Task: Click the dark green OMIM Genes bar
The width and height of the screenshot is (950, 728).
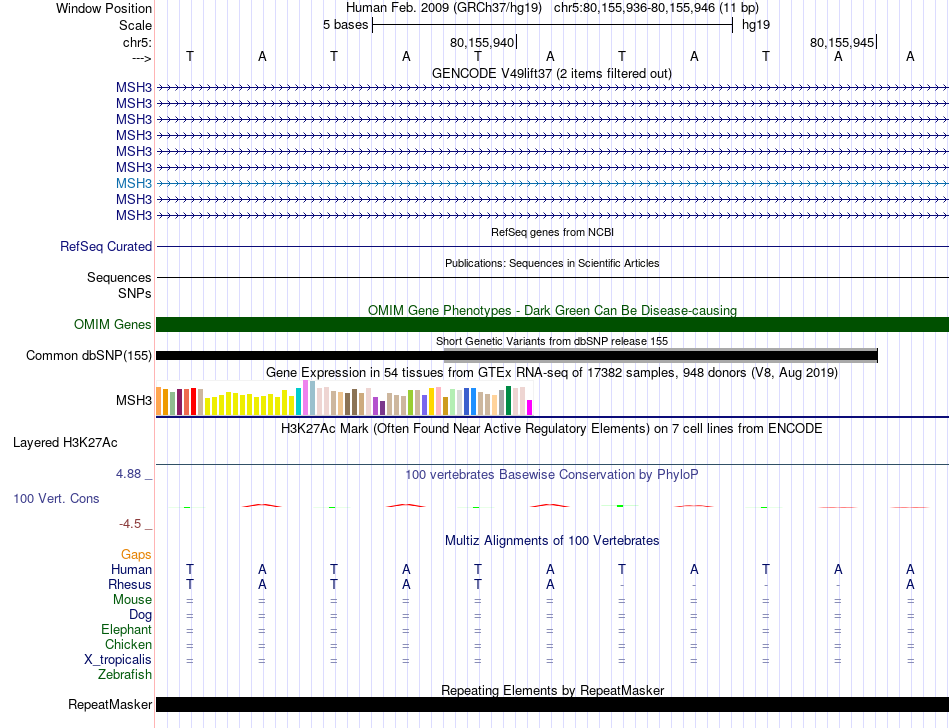Action: coord(553,325)
